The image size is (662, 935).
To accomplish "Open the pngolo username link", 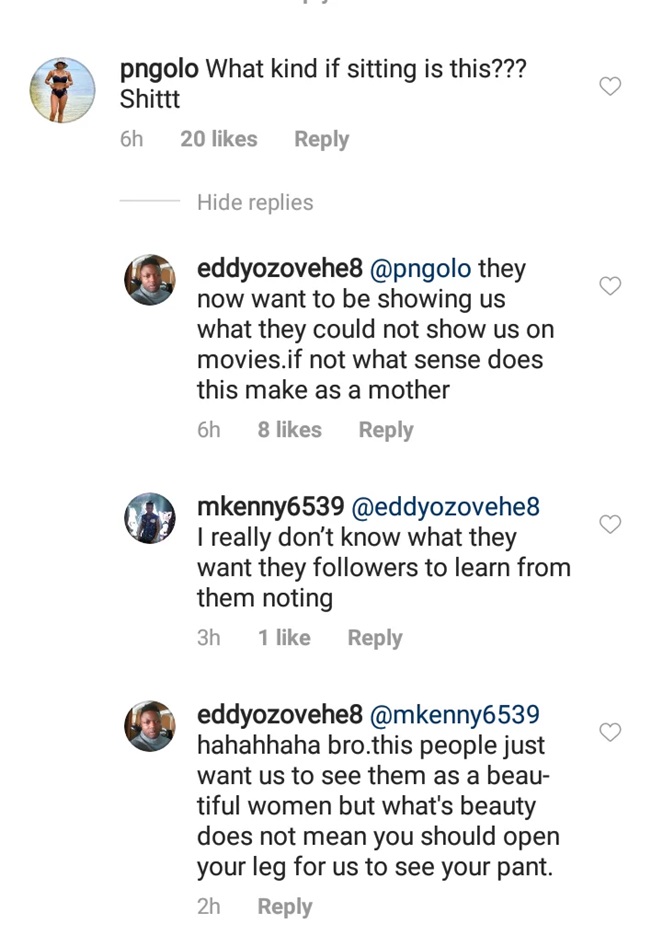I will point(158,70).
